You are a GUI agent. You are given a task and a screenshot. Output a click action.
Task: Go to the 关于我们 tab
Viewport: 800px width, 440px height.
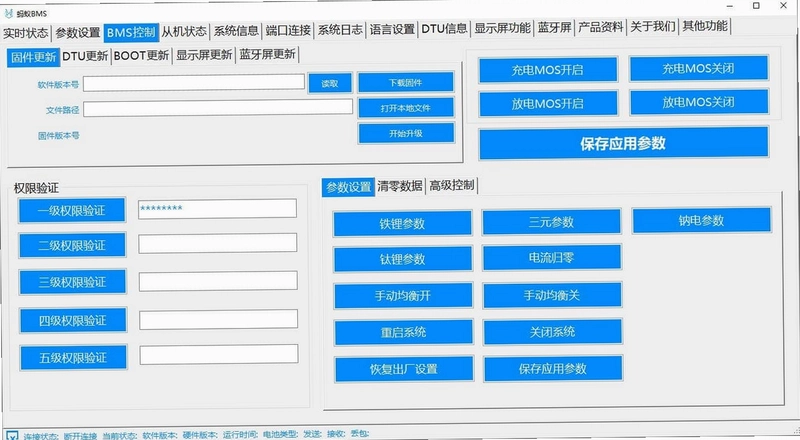653,27
